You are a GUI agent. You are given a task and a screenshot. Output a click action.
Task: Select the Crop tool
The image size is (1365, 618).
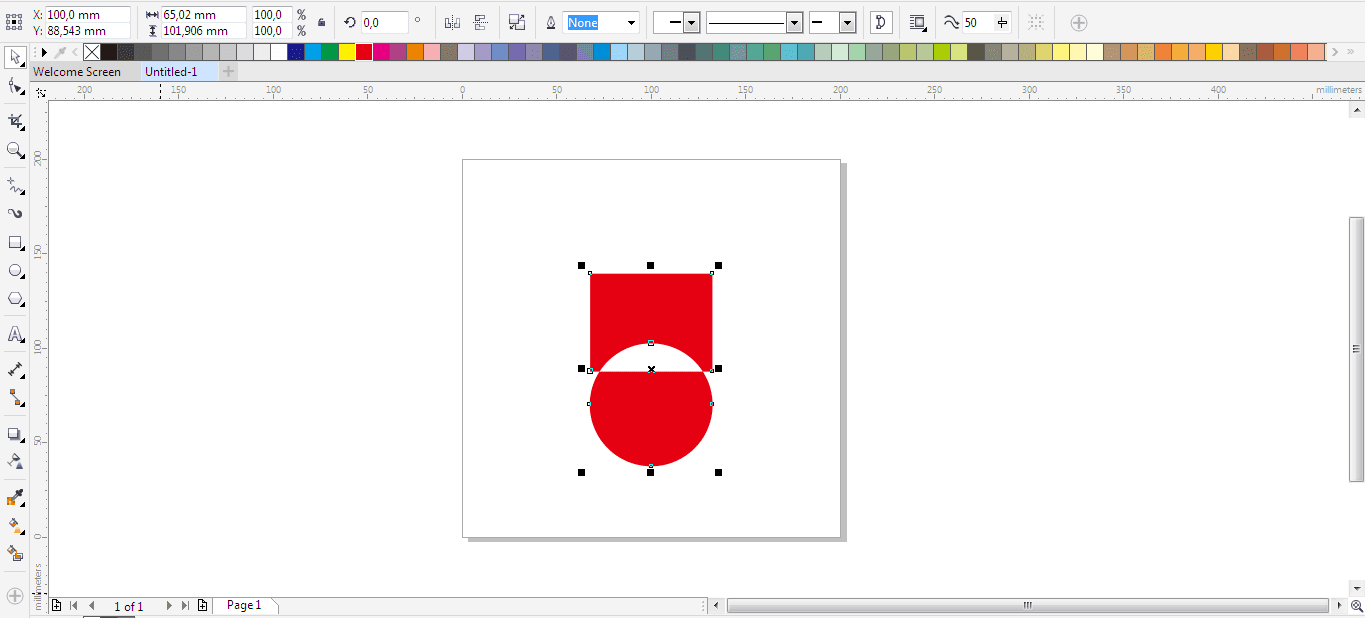(x=14, y=119)
